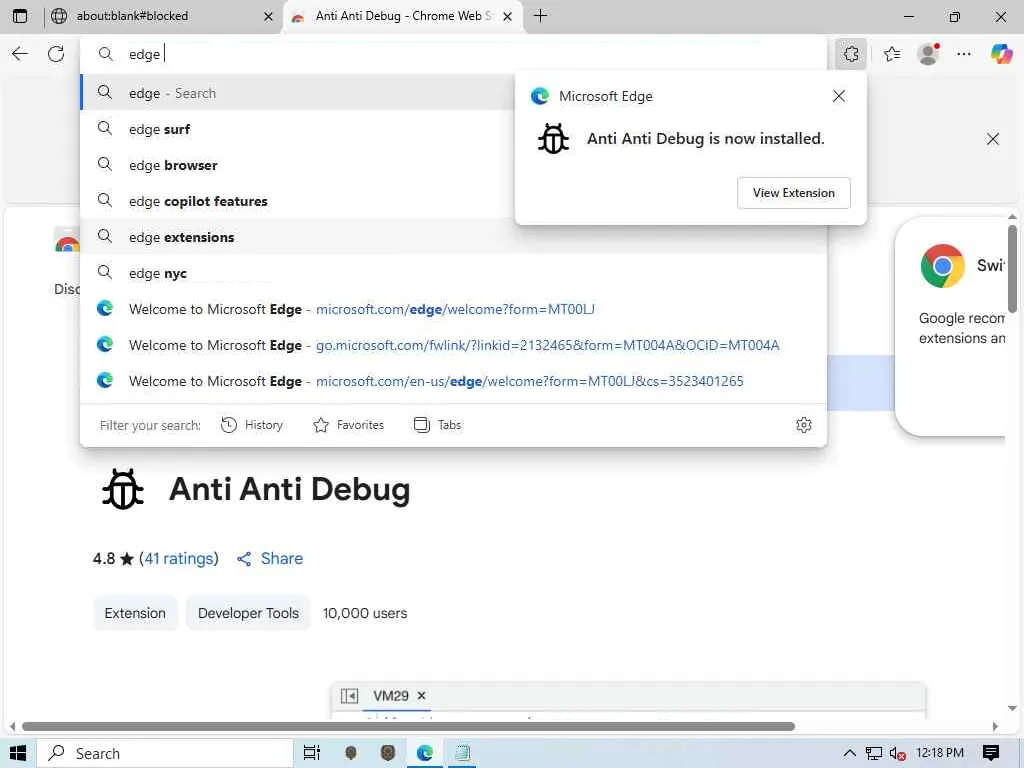
Task: Open the Notepad taskbar icon
Action: tap(462, 753)
